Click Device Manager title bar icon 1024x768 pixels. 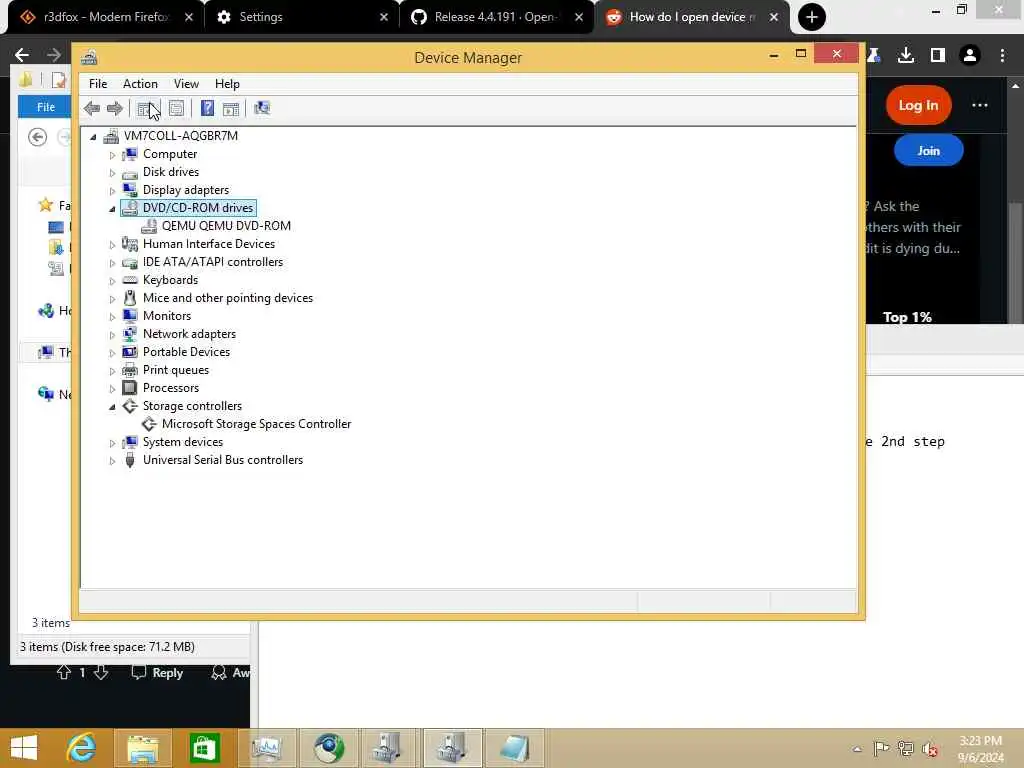click(89, 57)
